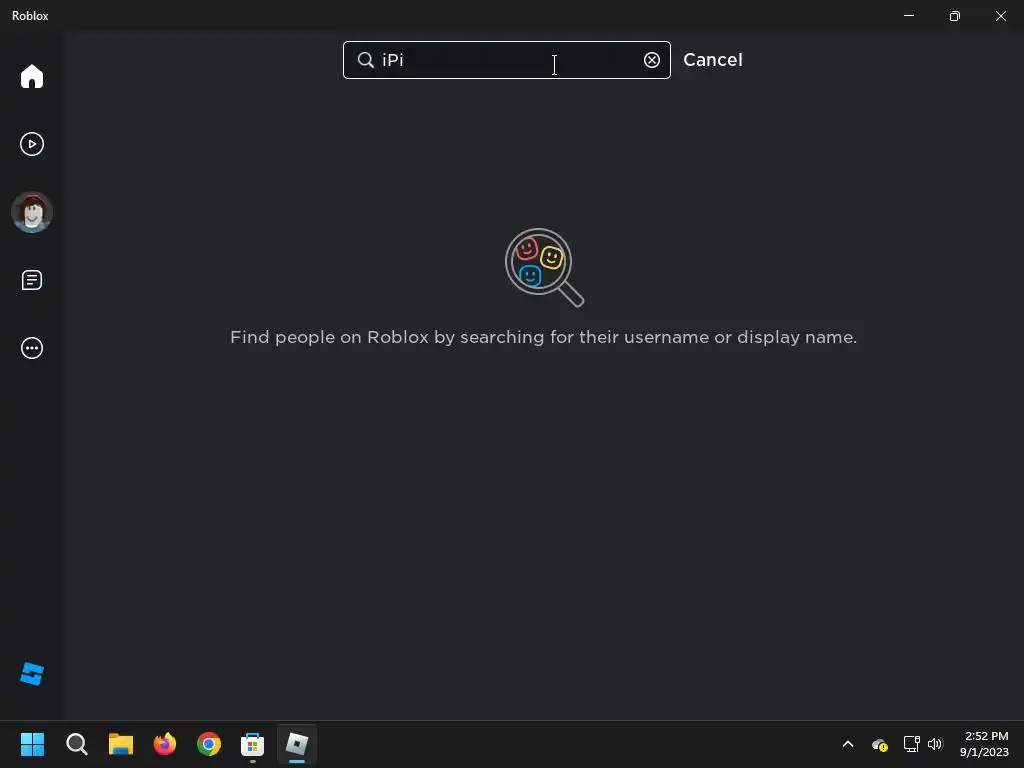Viewport: 1024px width, 768px height.
Task: Launch Firefox from taskbar
Action: coord(165,744)
